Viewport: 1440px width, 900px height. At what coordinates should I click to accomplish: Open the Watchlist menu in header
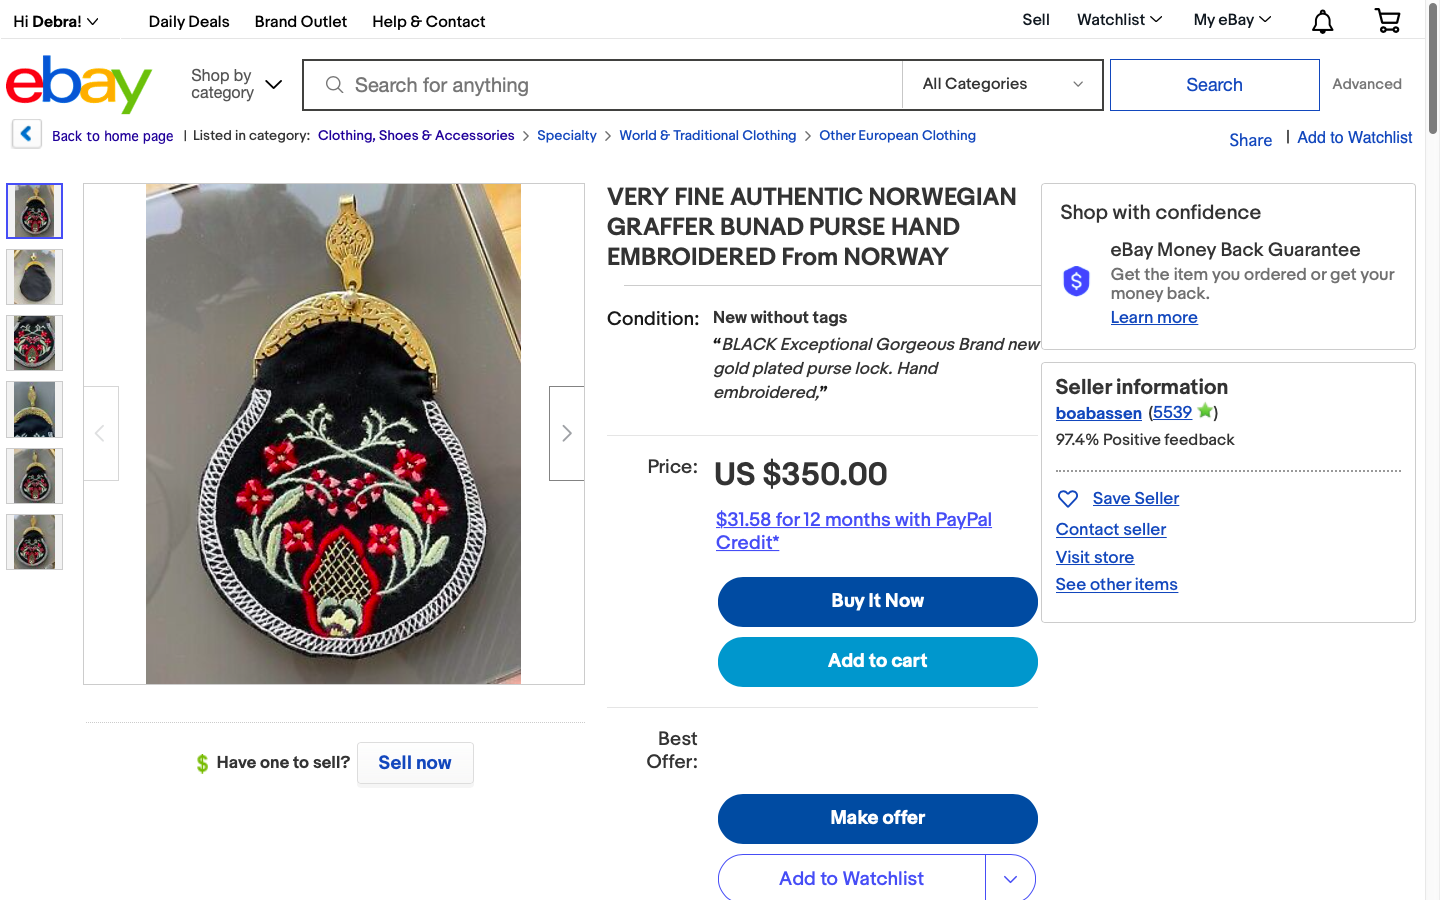pyautogui.click(x=1119, y=20)
